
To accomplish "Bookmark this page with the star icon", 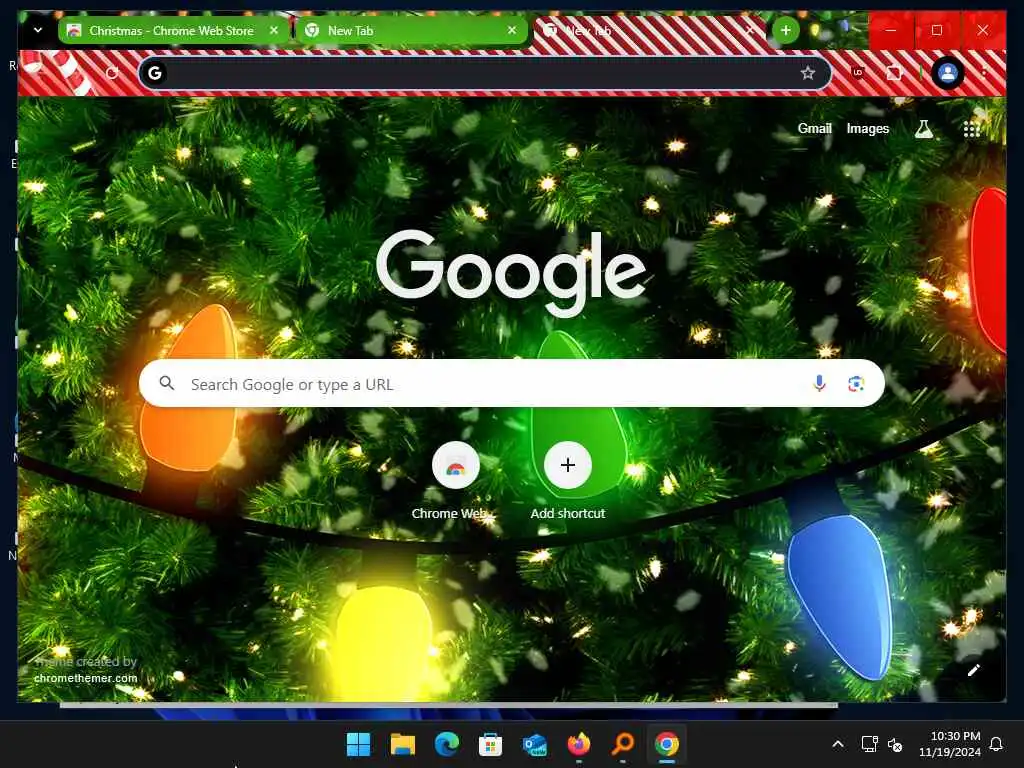I will [x=808, y=72].
